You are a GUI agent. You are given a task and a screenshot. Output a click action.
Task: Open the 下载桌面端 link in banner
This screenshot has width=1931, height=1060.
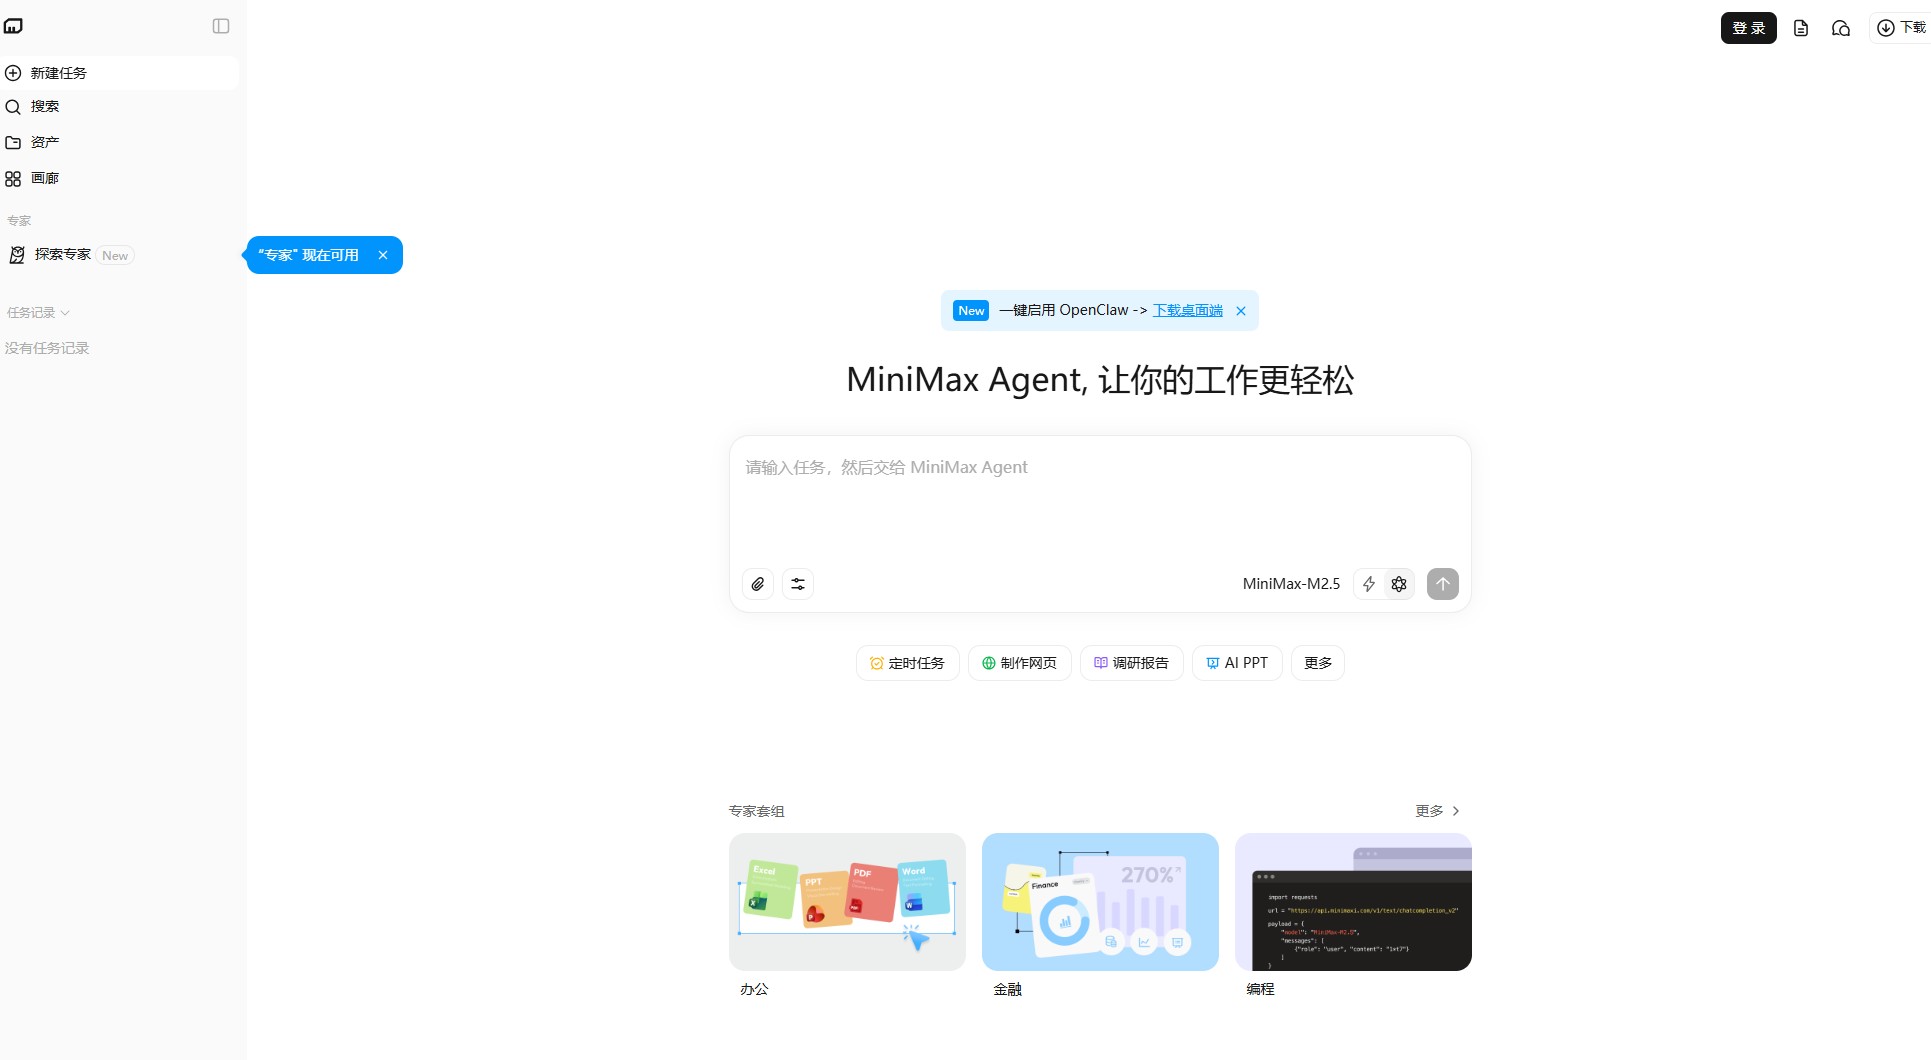click(x=1186, y=310)
